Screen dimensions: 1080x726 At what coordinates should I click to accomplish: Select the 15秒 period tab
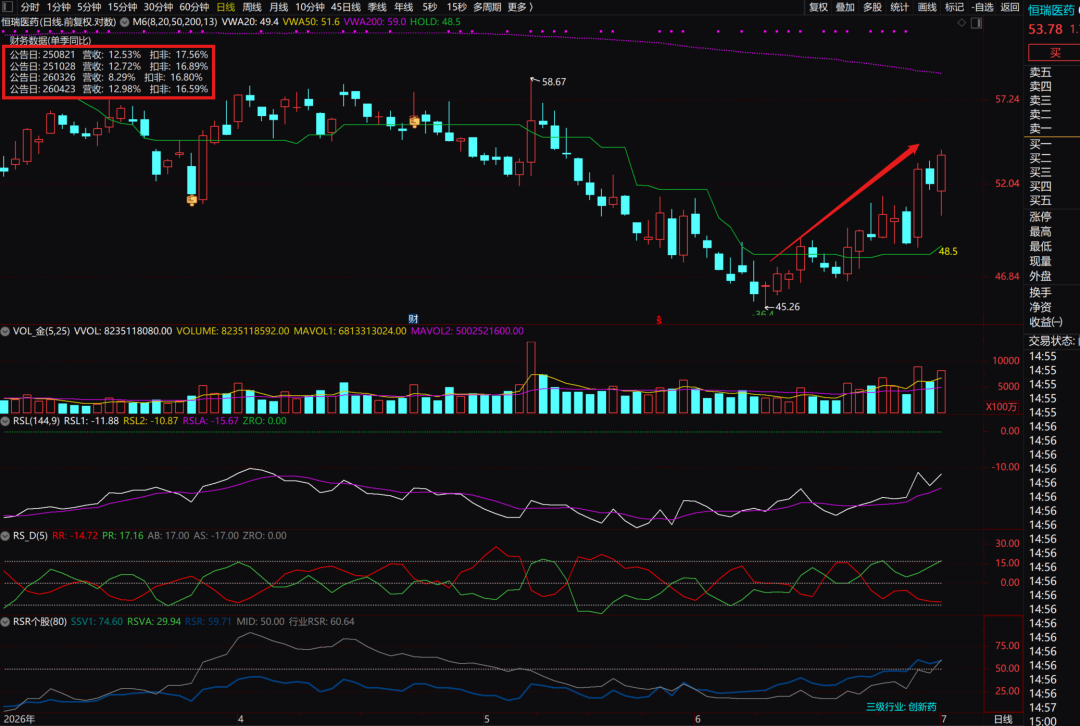tap(457, 7)
